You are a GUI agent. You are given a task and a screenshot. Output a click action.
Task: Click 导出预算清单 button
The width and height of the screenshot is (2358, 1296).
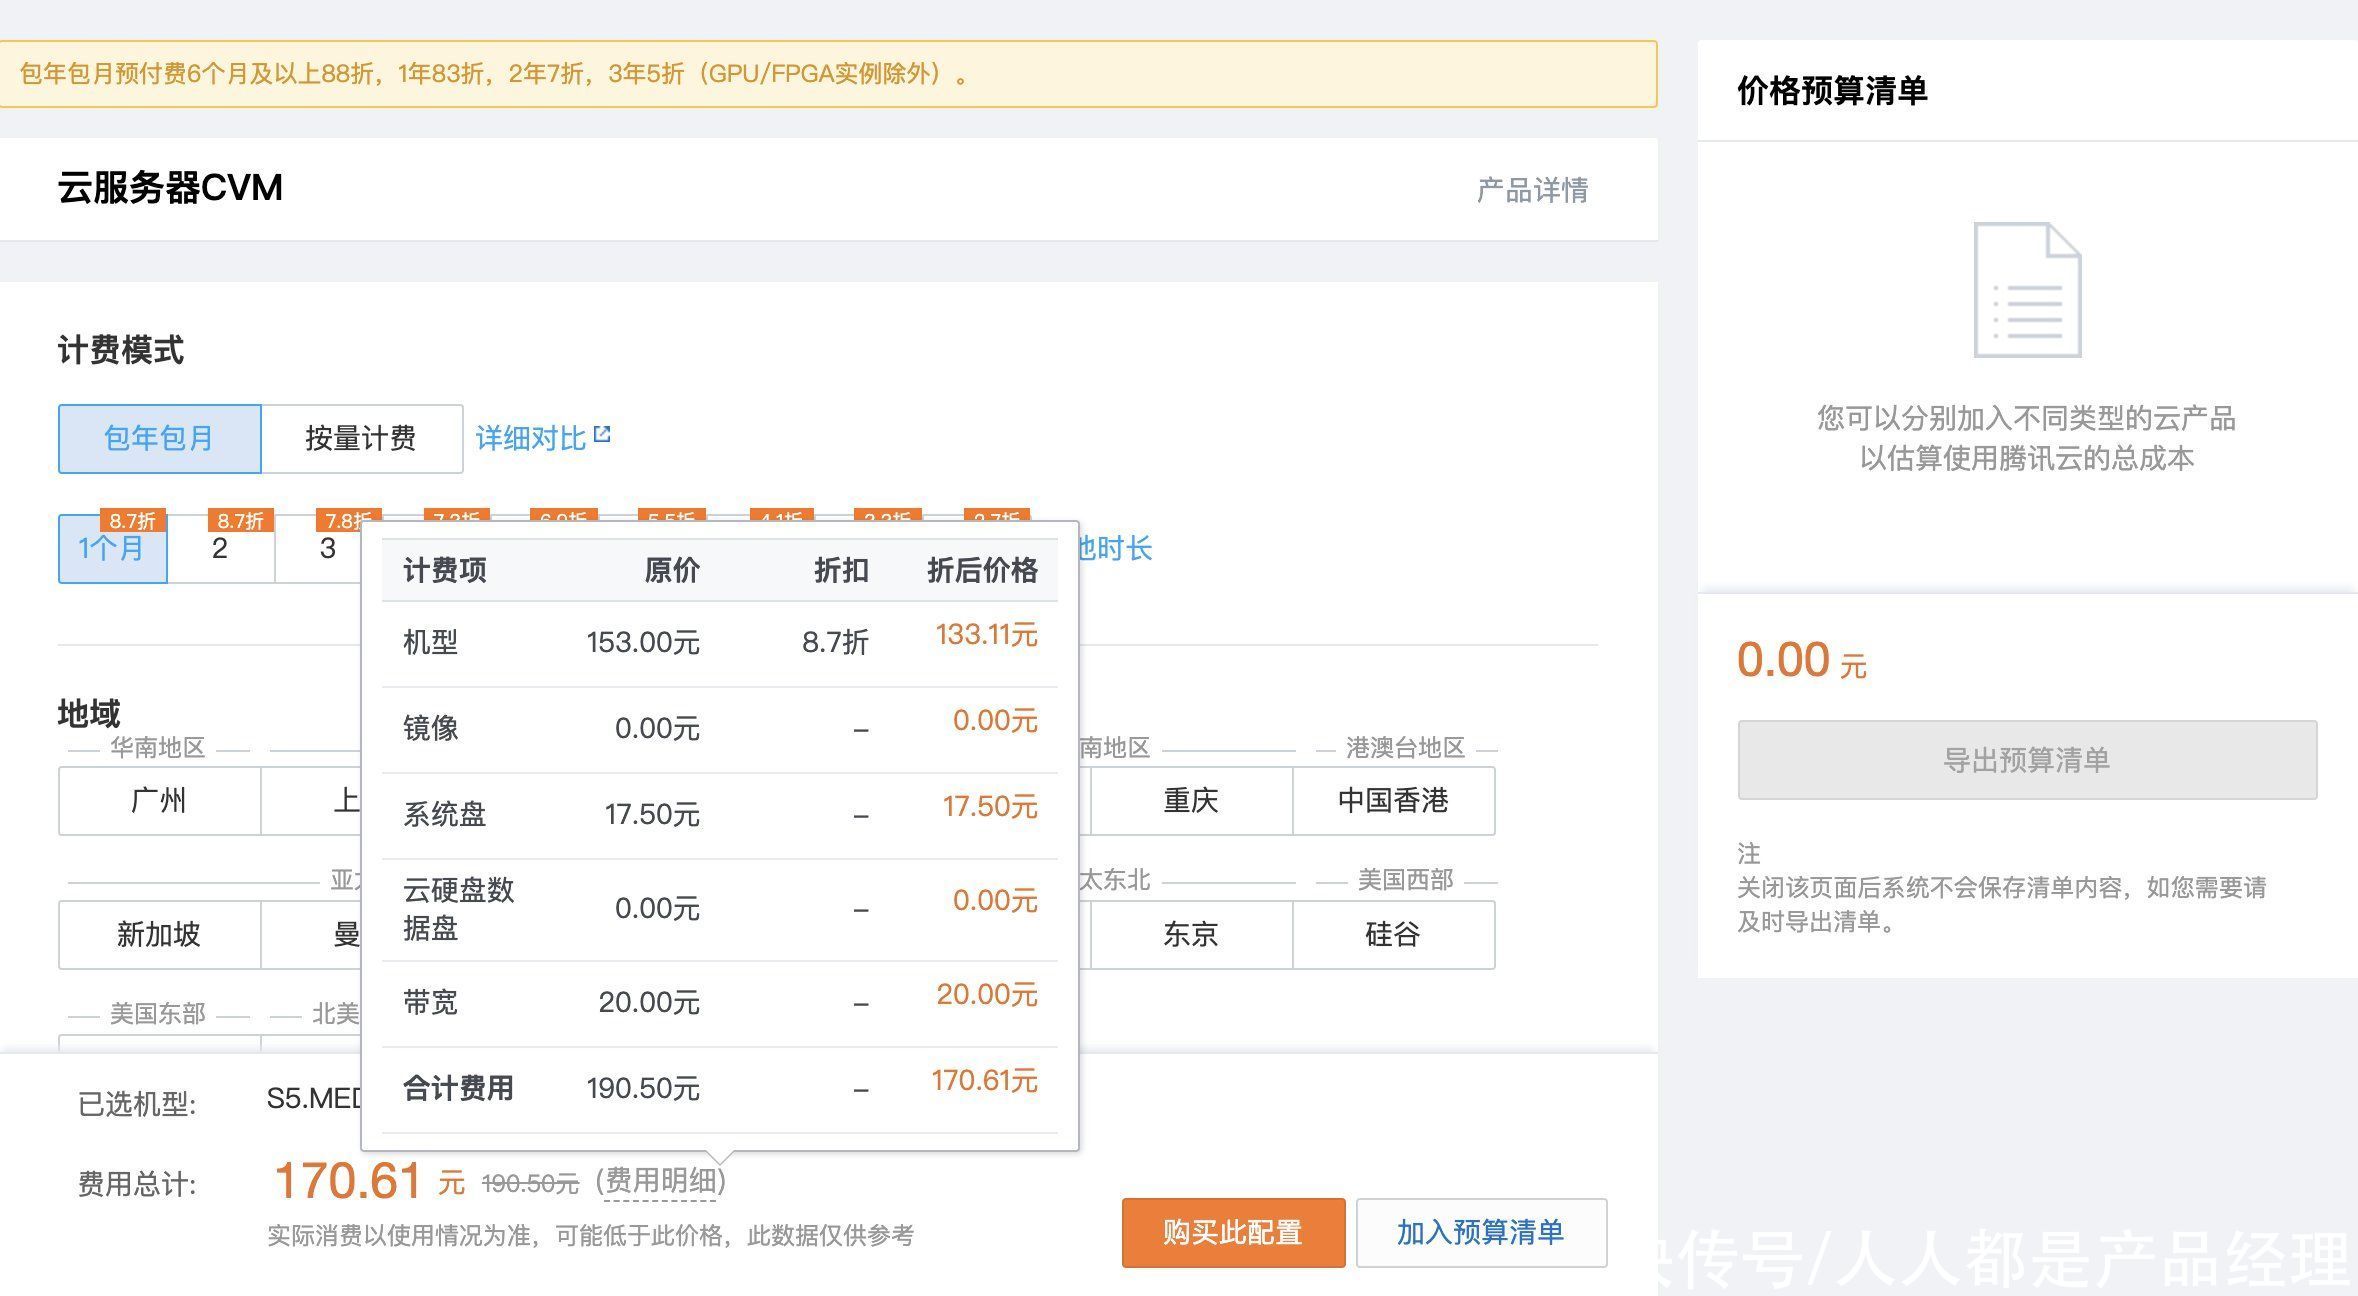coord(2027,760)
